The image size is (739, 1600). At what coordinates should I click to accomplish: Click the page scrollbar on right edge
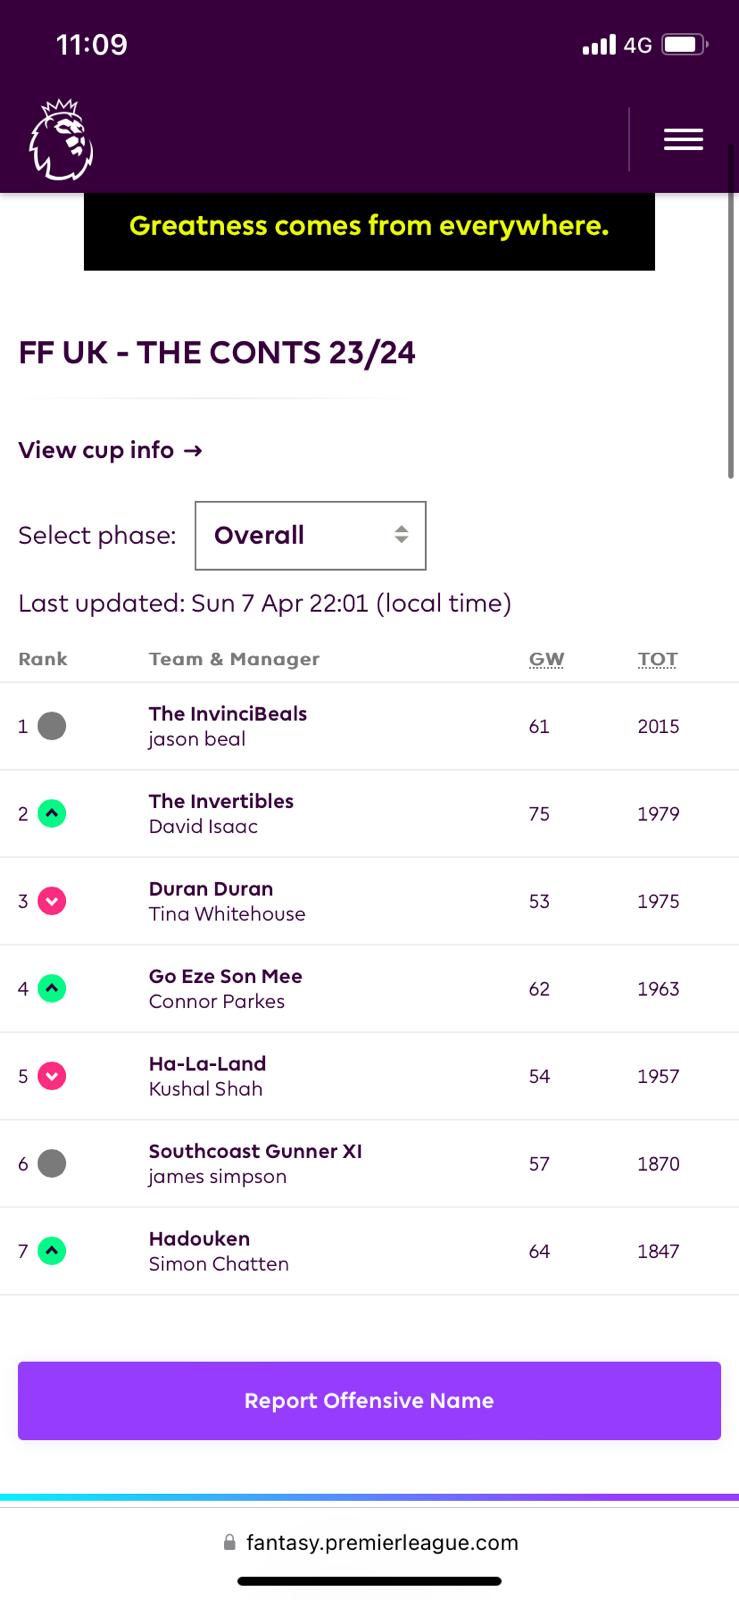[x=731, y=312]
